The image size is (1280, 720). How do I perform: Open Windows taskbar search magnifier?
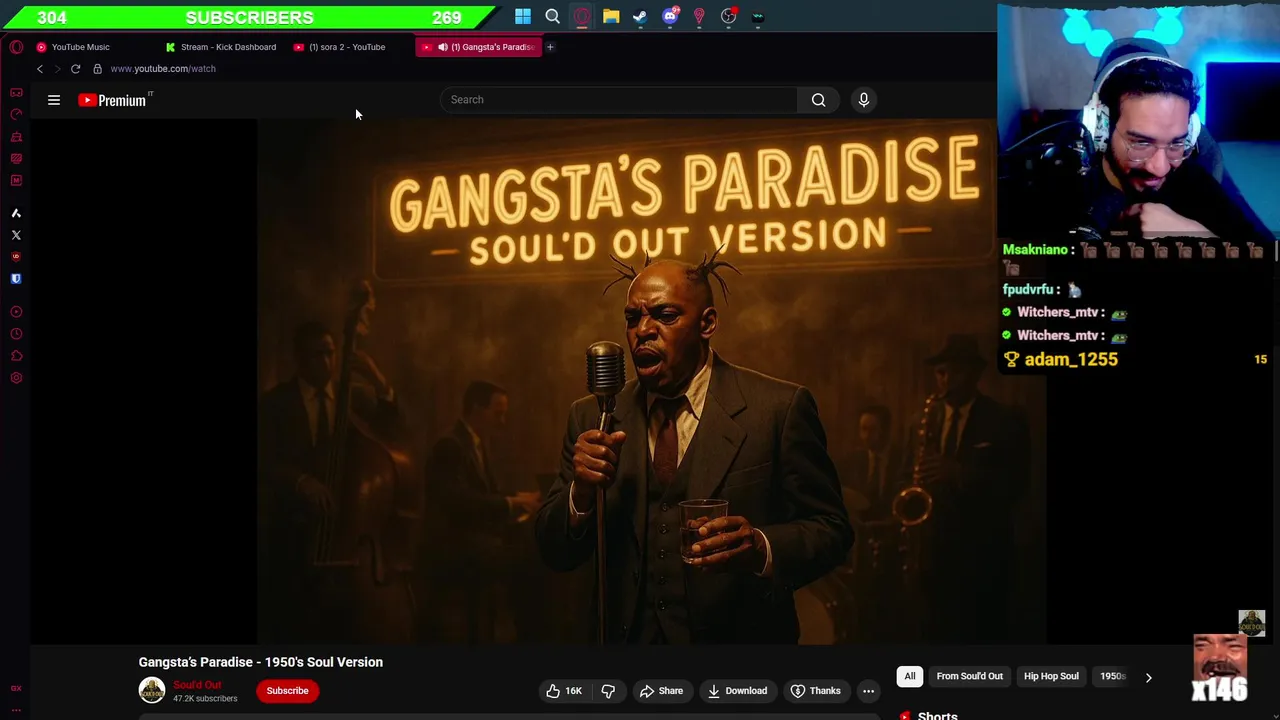click(552, 16)
